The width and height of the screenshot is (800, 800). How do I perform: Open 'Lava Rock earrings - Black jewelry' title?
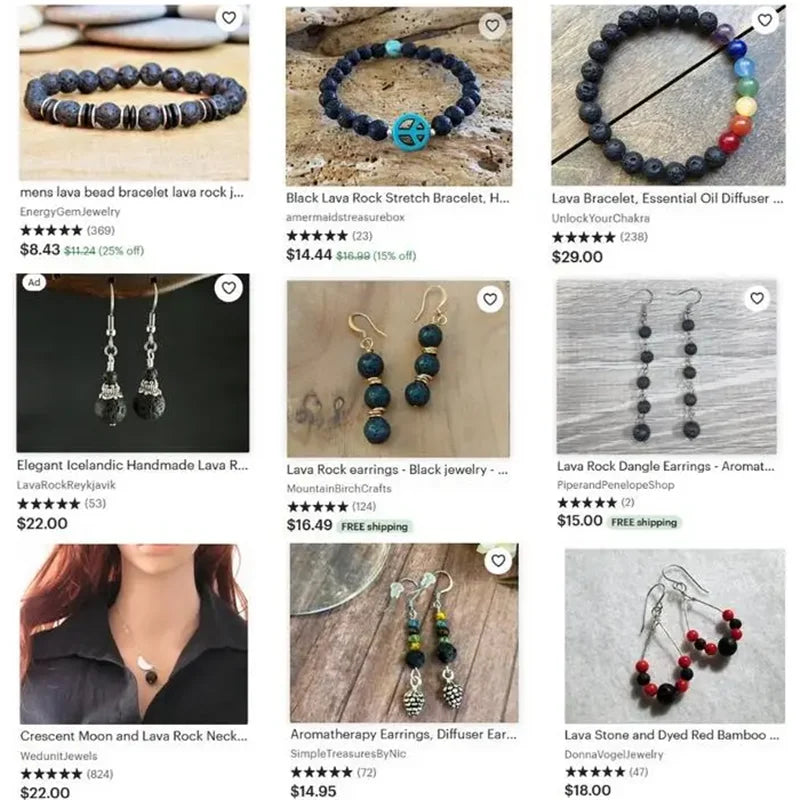click(397, 469)
